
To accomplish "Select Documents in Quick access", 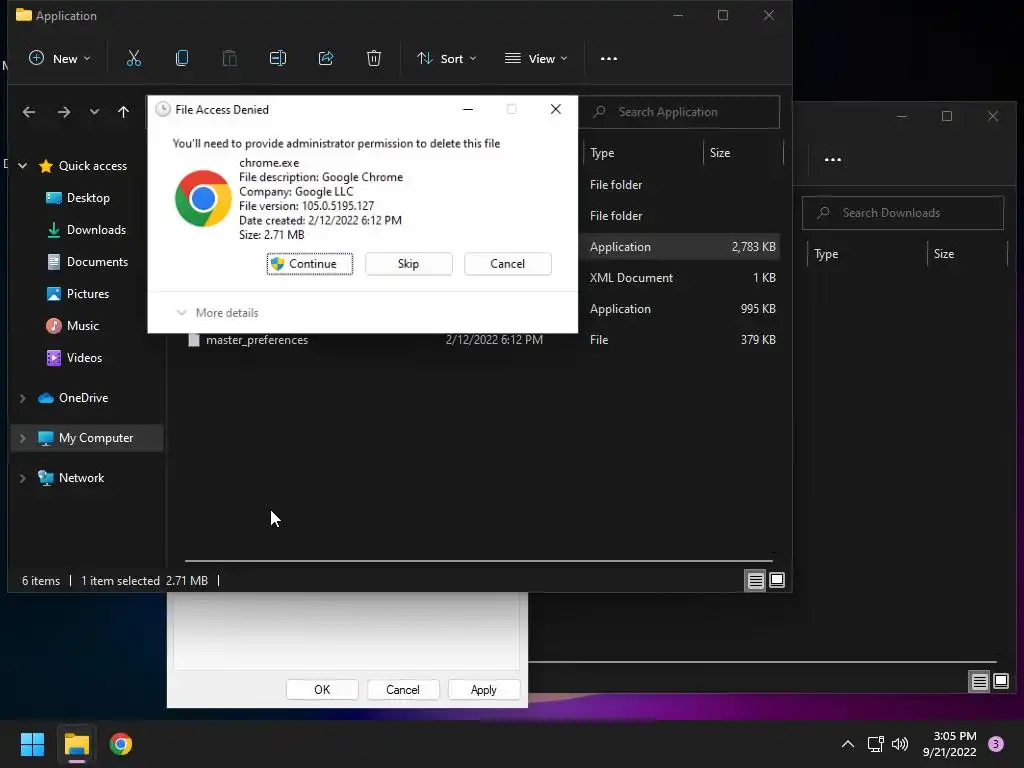I will point(88,262).
